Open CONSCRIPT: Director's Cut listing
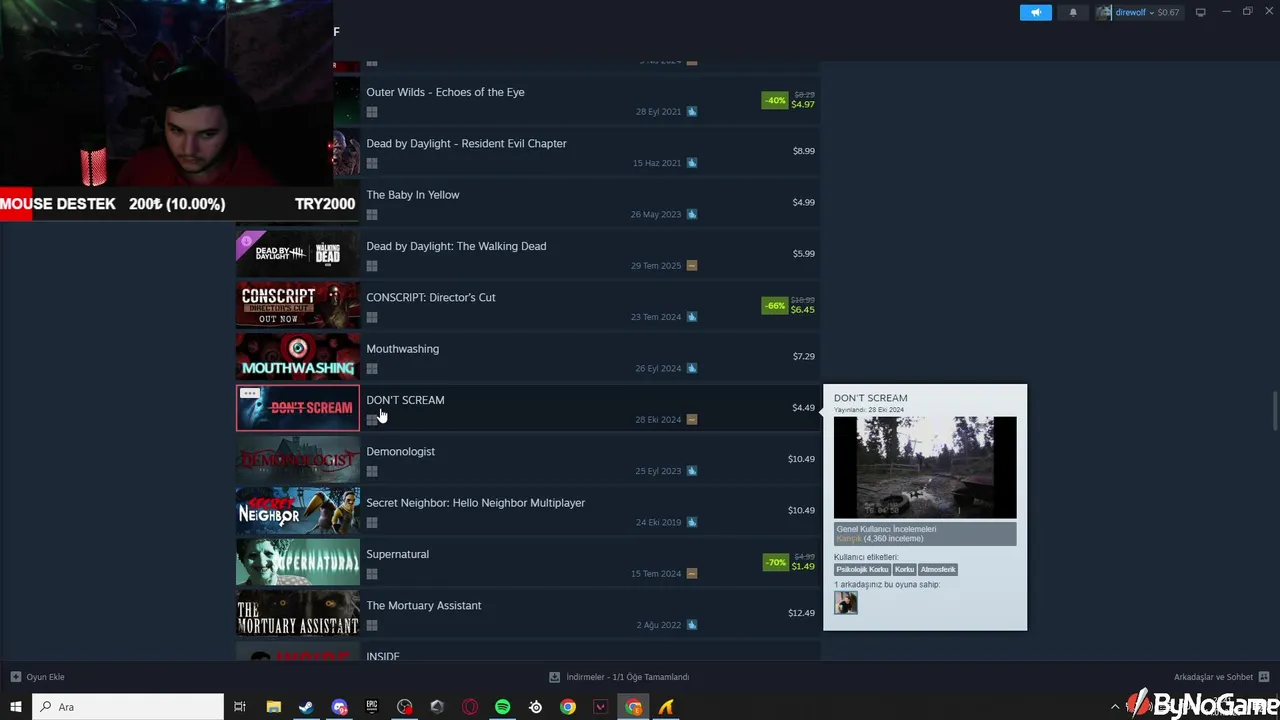Image resolution: width=1280 pixels, height=720 pixels. pos(431,297)
